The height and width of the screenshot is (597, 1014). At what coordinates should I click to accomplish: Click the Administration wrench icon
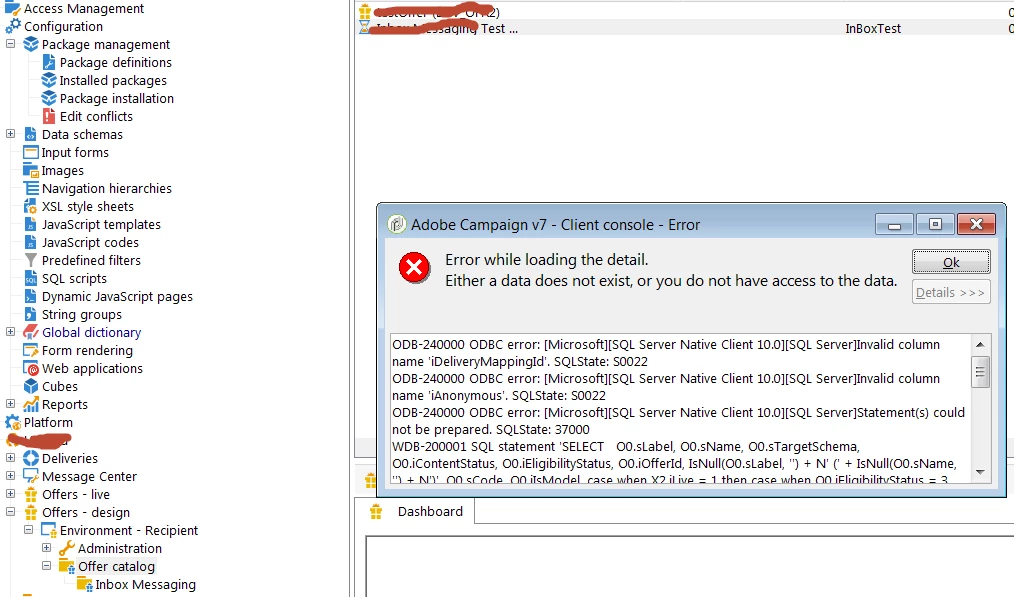tap(67, 548)
